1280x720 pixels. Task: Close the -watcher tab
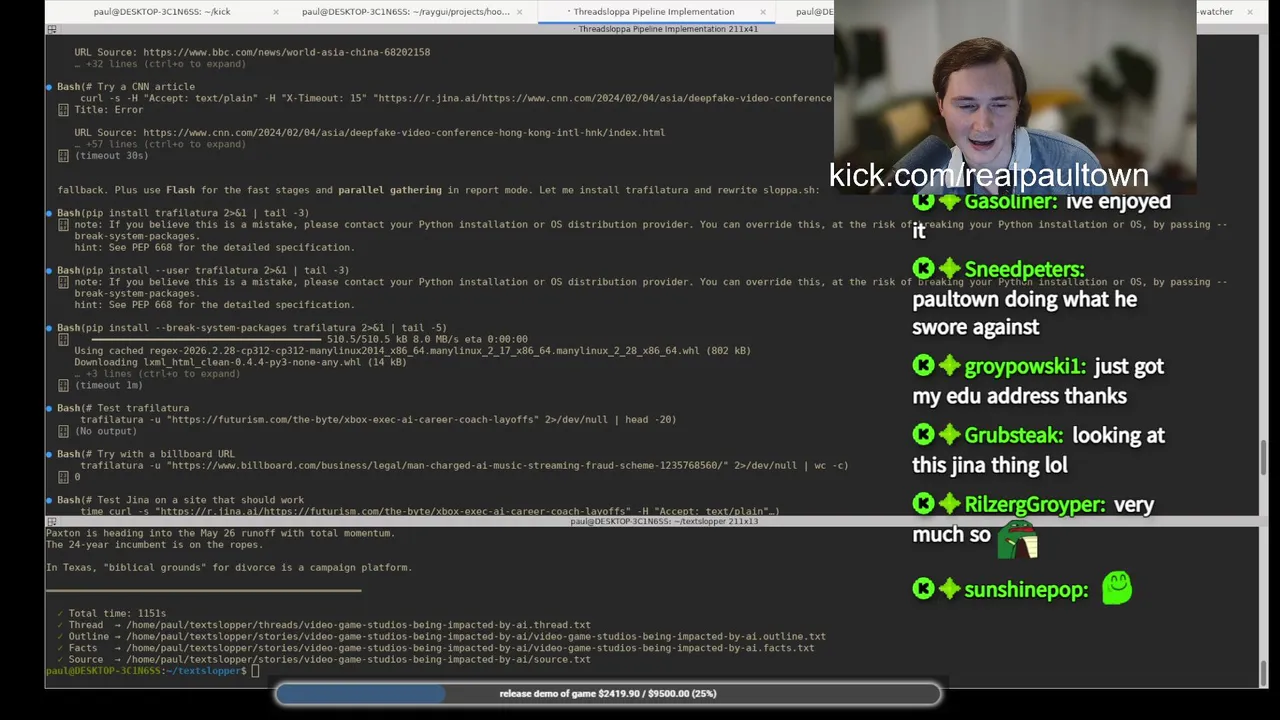(x=1250, y=12)
